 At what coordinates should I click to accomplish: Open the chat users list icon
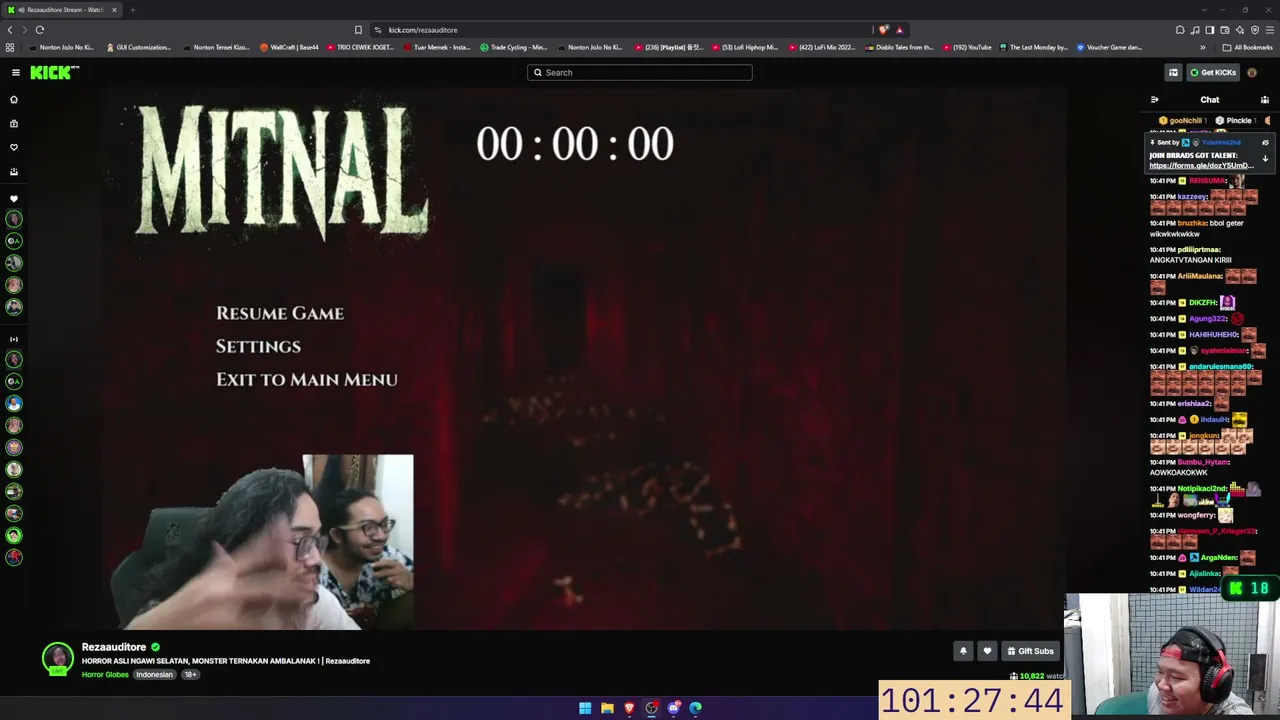tap(1265, 100)
